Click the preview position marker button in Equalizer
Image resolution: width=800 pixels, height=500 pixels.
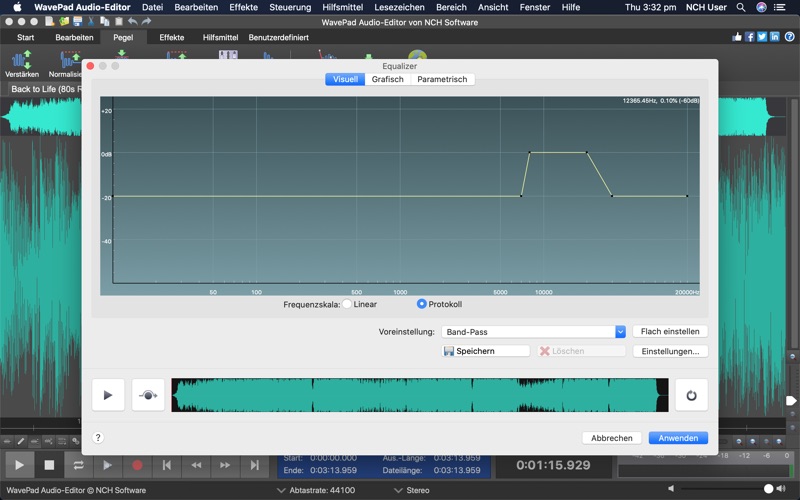[x=148, y=395]
